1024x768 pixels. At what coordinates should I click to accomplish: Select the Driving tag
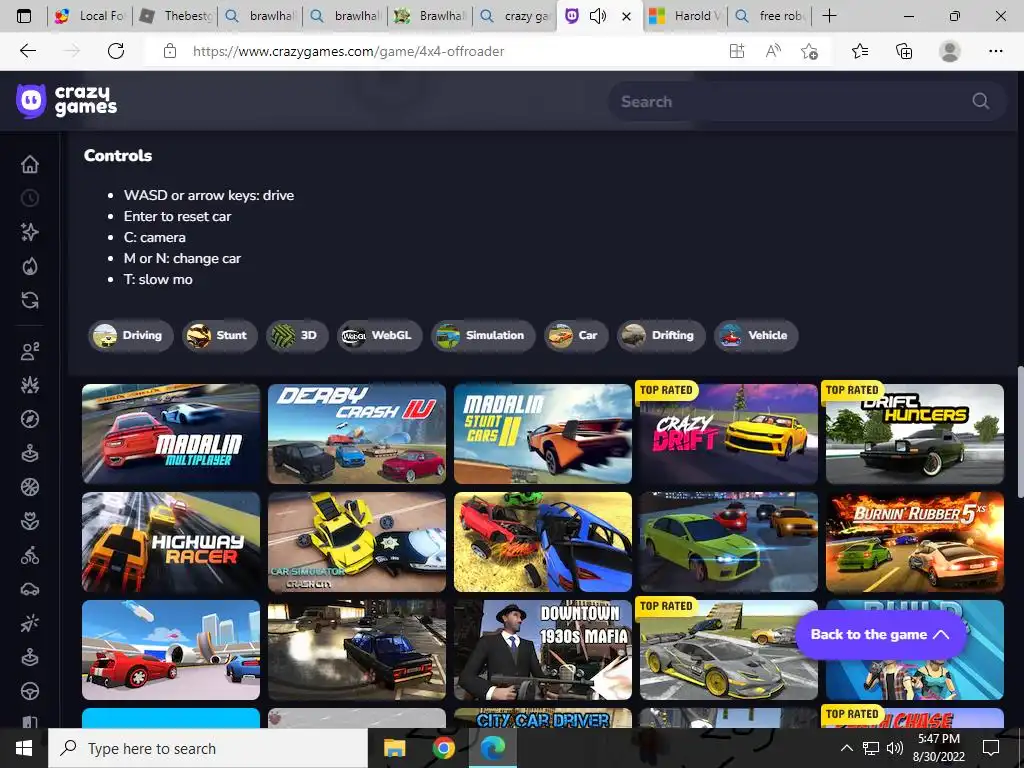point(130,335)
